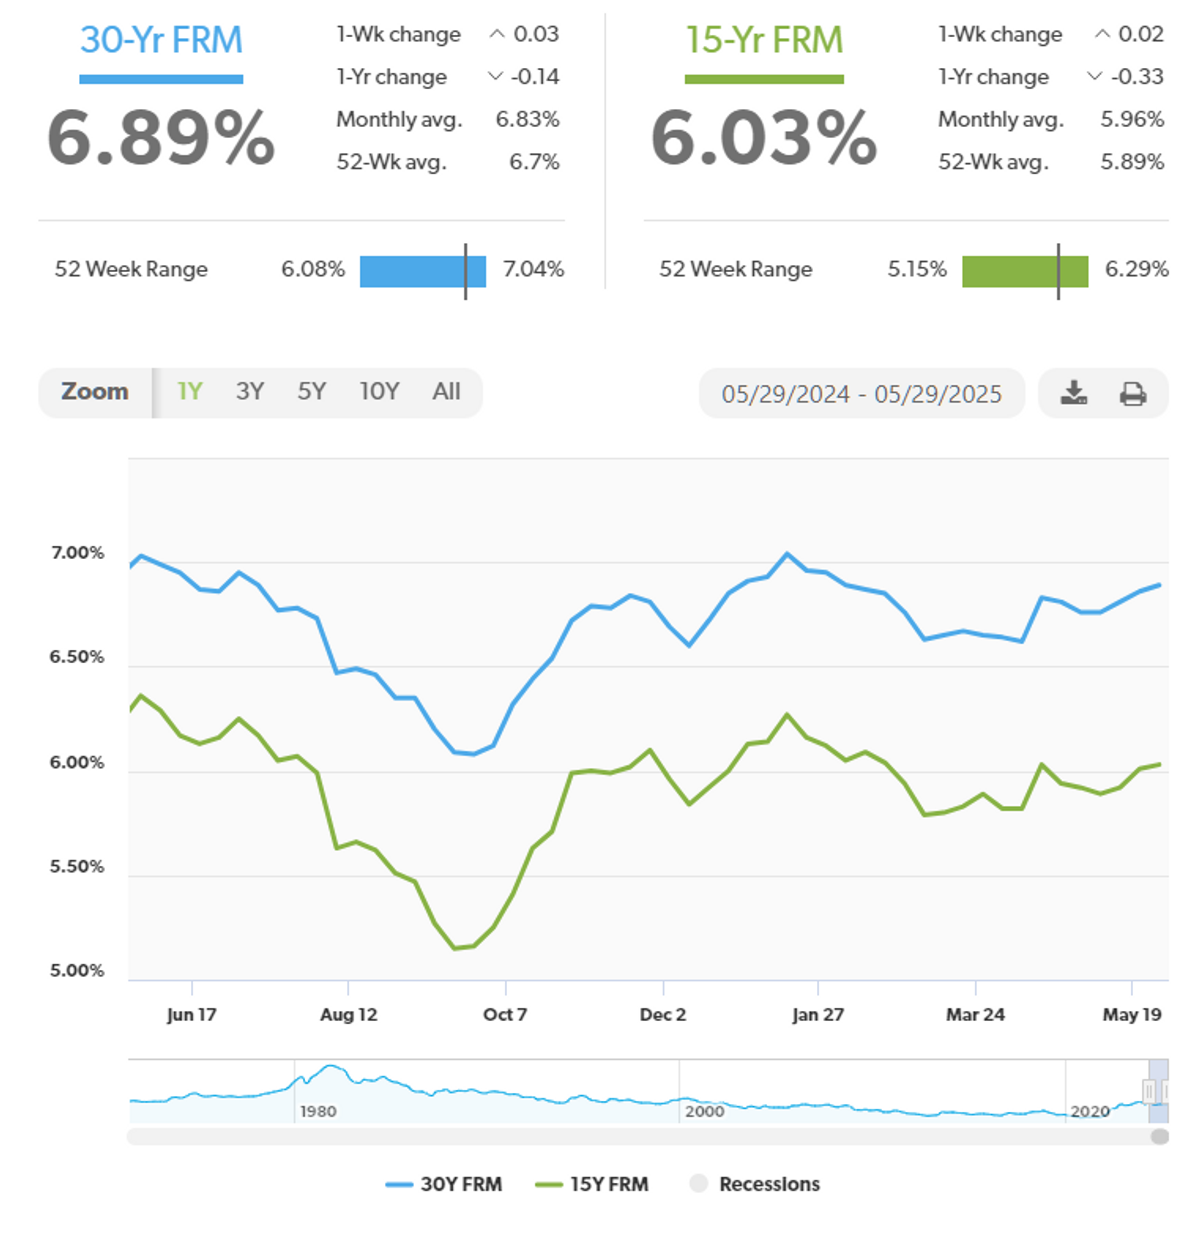Click the 5.00% y-axis label
This screenshot has height=1254, width=1200.
pyautogui.click(x=78, y=971)
